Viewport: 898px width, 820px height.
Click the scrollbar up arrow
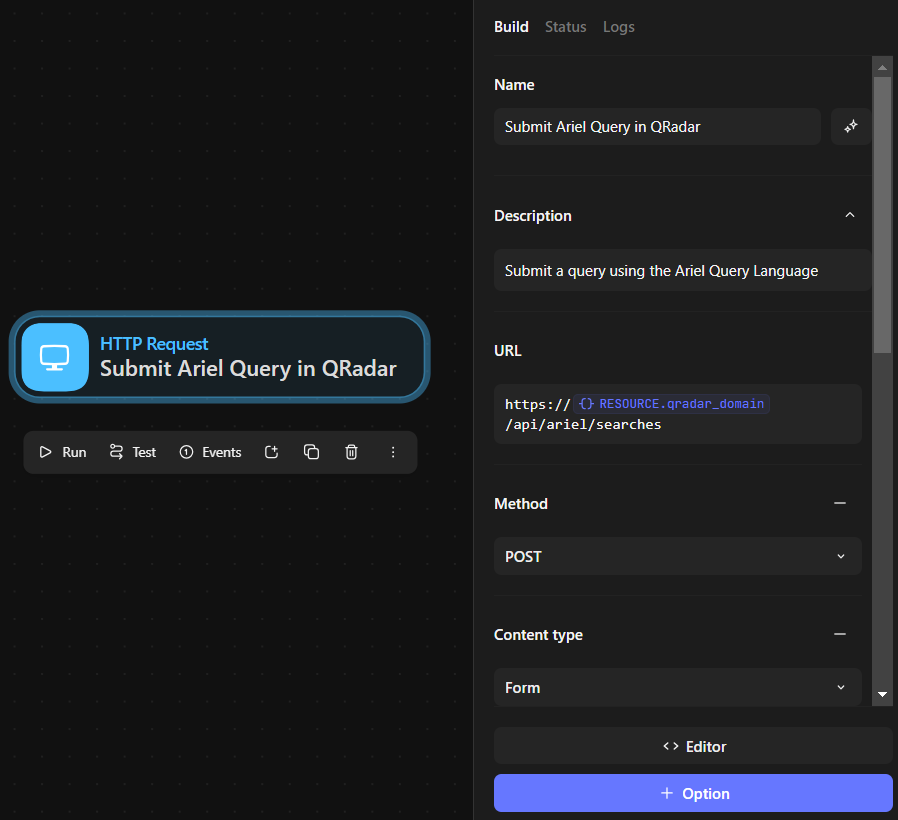coord(883,67)
